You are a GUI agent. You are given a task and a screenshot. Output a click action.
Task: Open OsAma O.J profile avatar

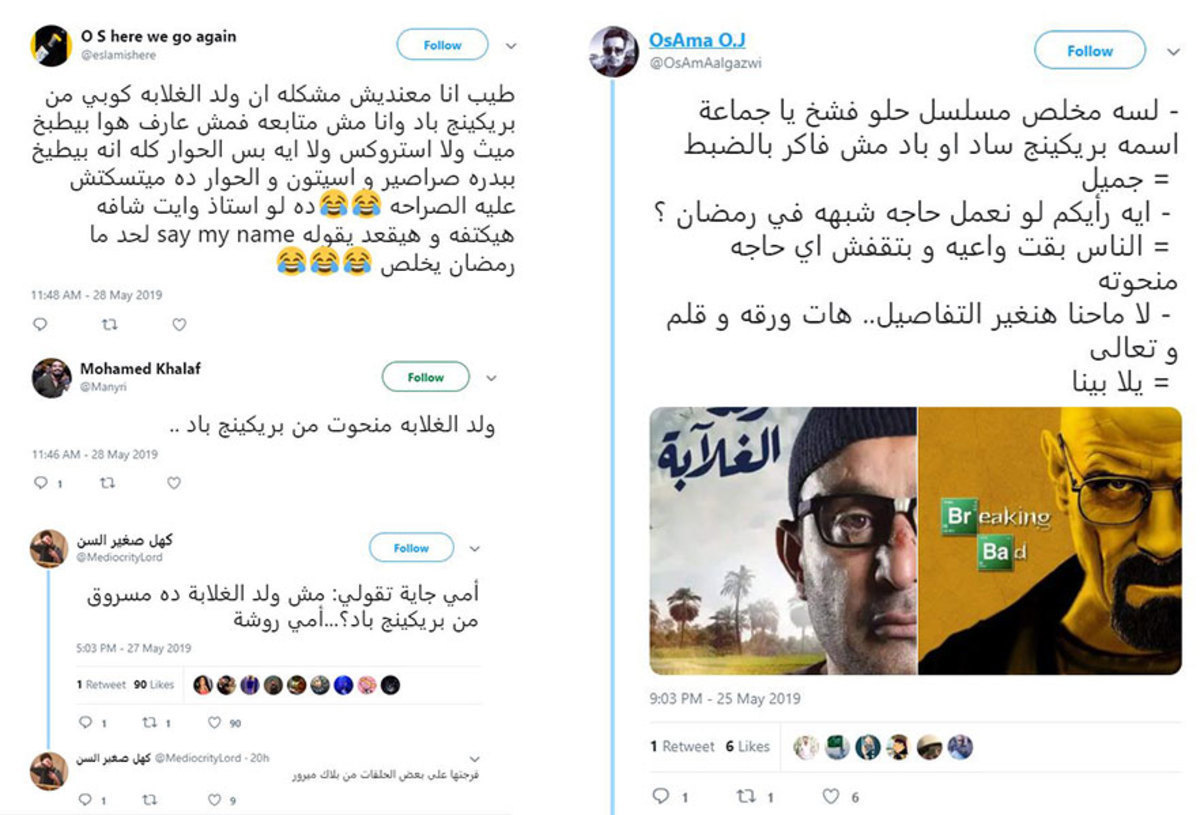[x=613, y=52]
